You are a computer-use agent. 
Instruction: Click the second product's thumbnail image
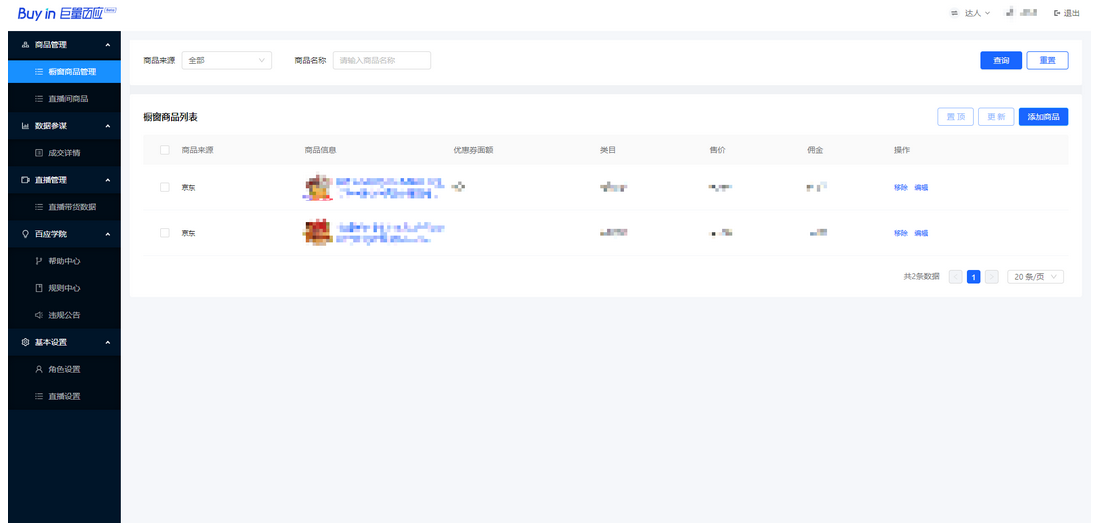[x=317, y=233]
